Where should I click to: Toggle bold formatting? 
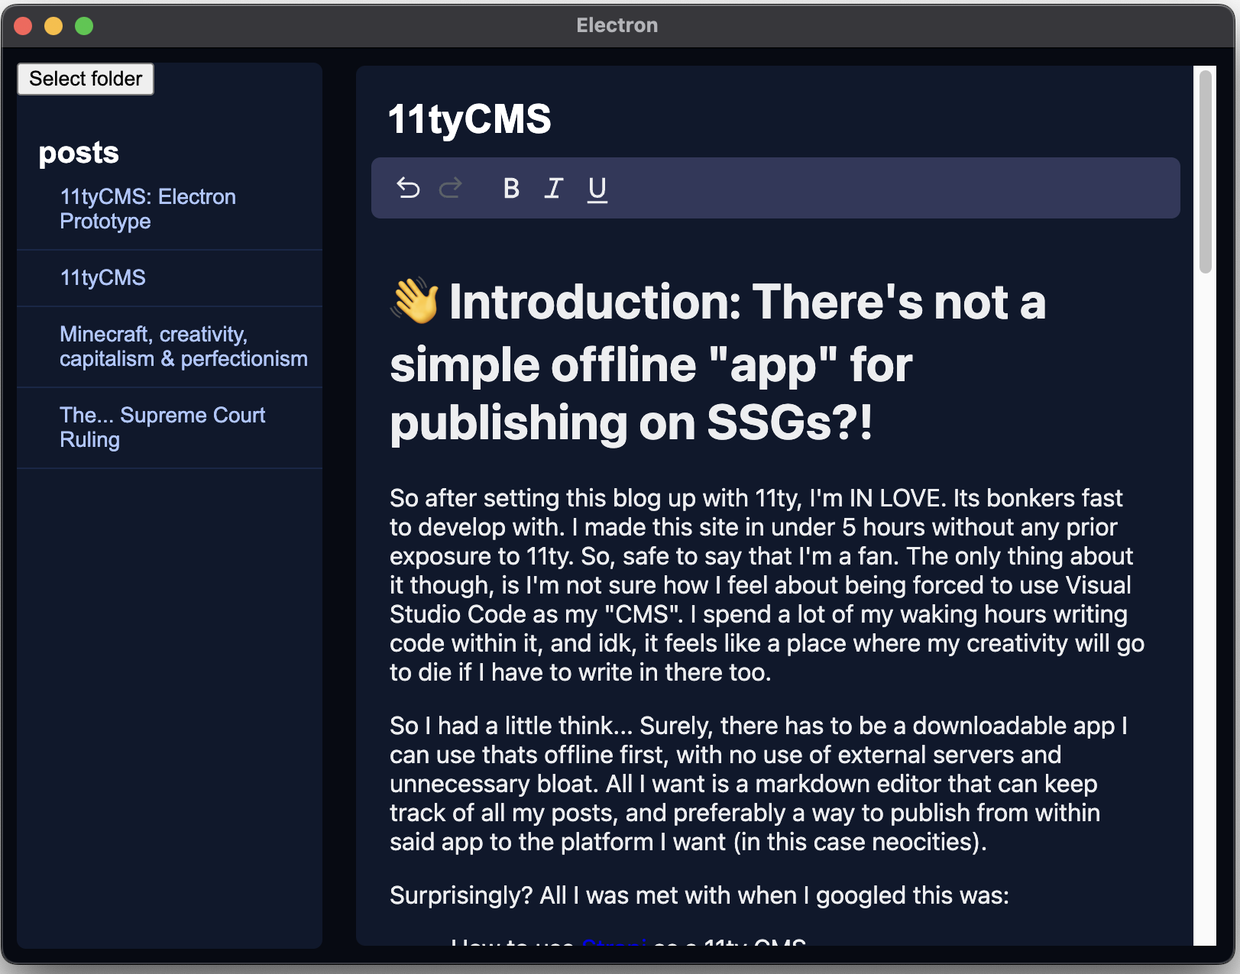tap(511, 188)
